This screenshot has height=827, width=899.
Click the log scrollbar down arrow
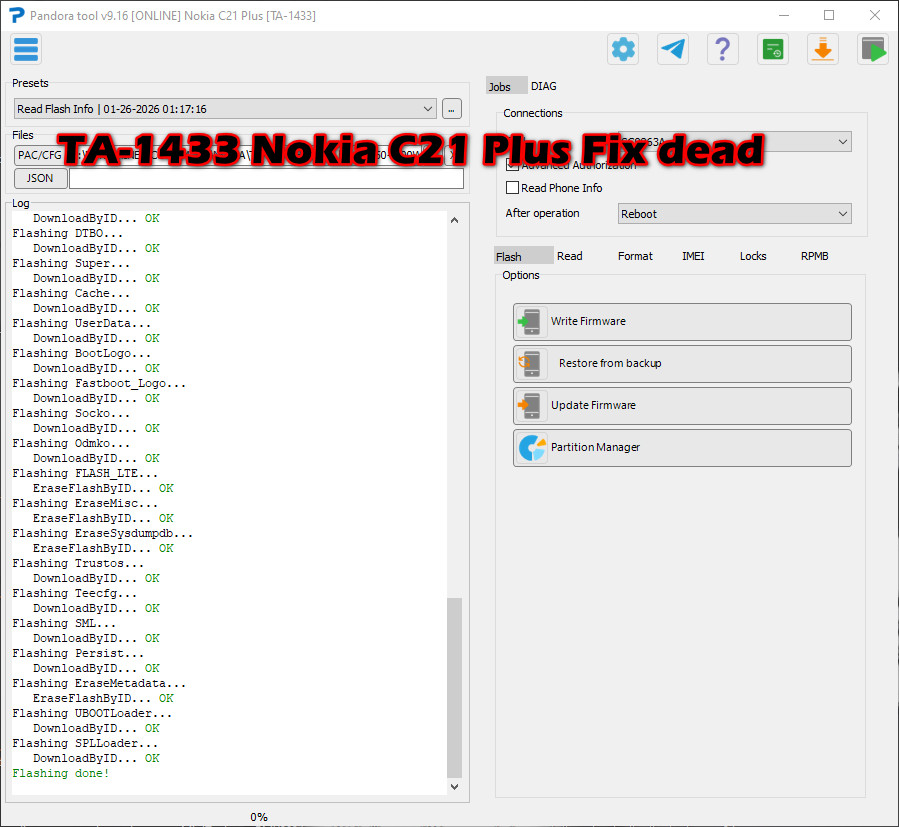coord(454,787)
